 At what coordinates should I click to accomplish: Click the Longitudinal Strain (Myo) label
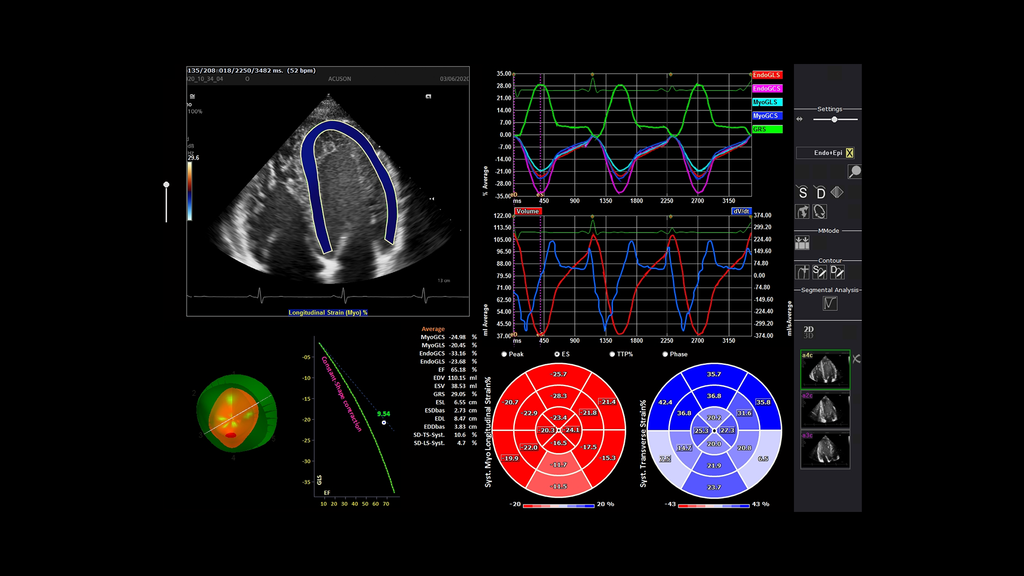330,313
